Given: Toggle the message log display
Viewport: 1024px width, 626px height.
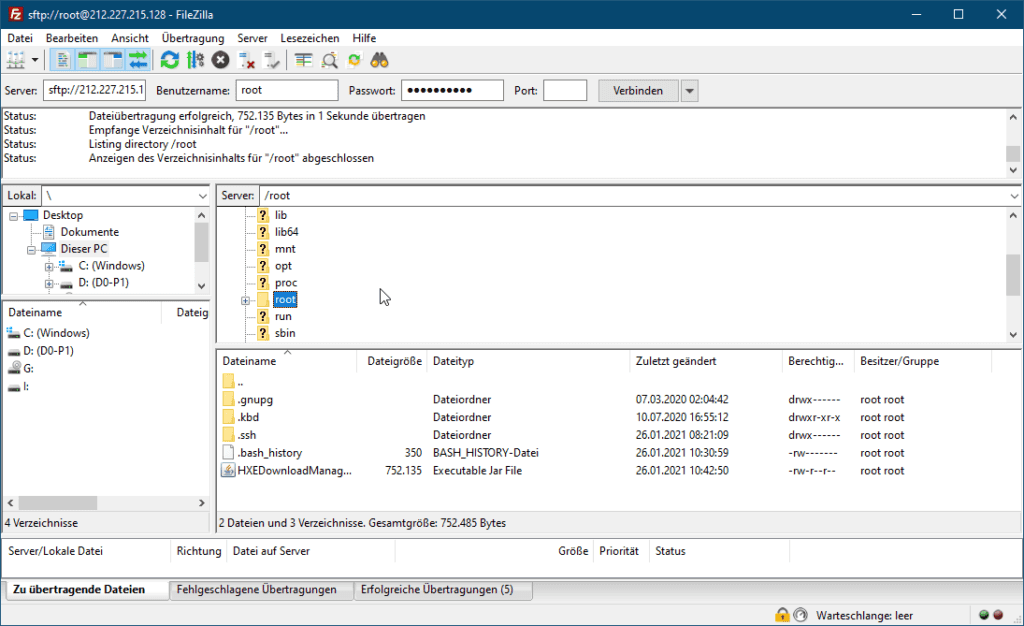Looking at the screenshot, I should [63, 61].
